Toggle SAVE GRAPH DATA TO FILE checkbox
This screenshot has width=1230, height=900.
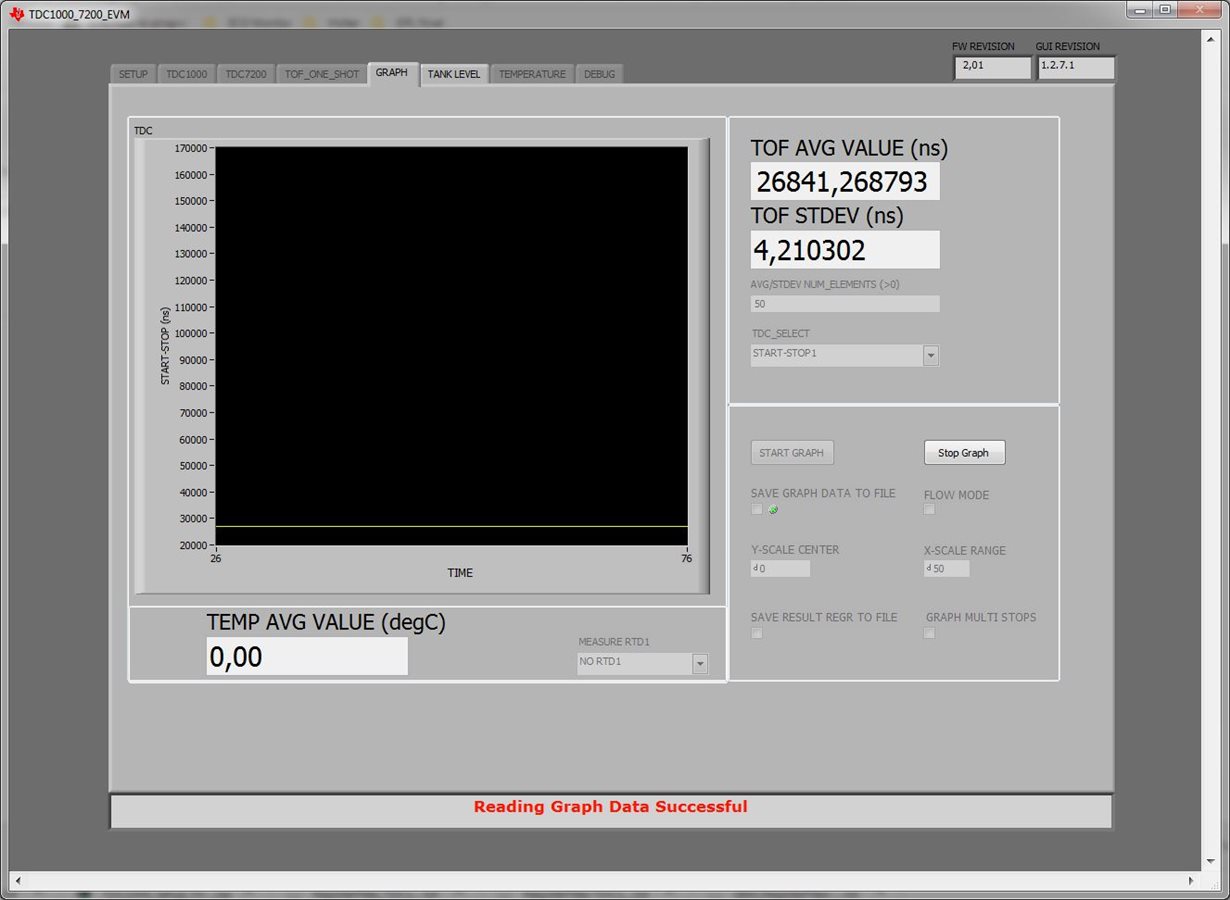pos(757,509)
